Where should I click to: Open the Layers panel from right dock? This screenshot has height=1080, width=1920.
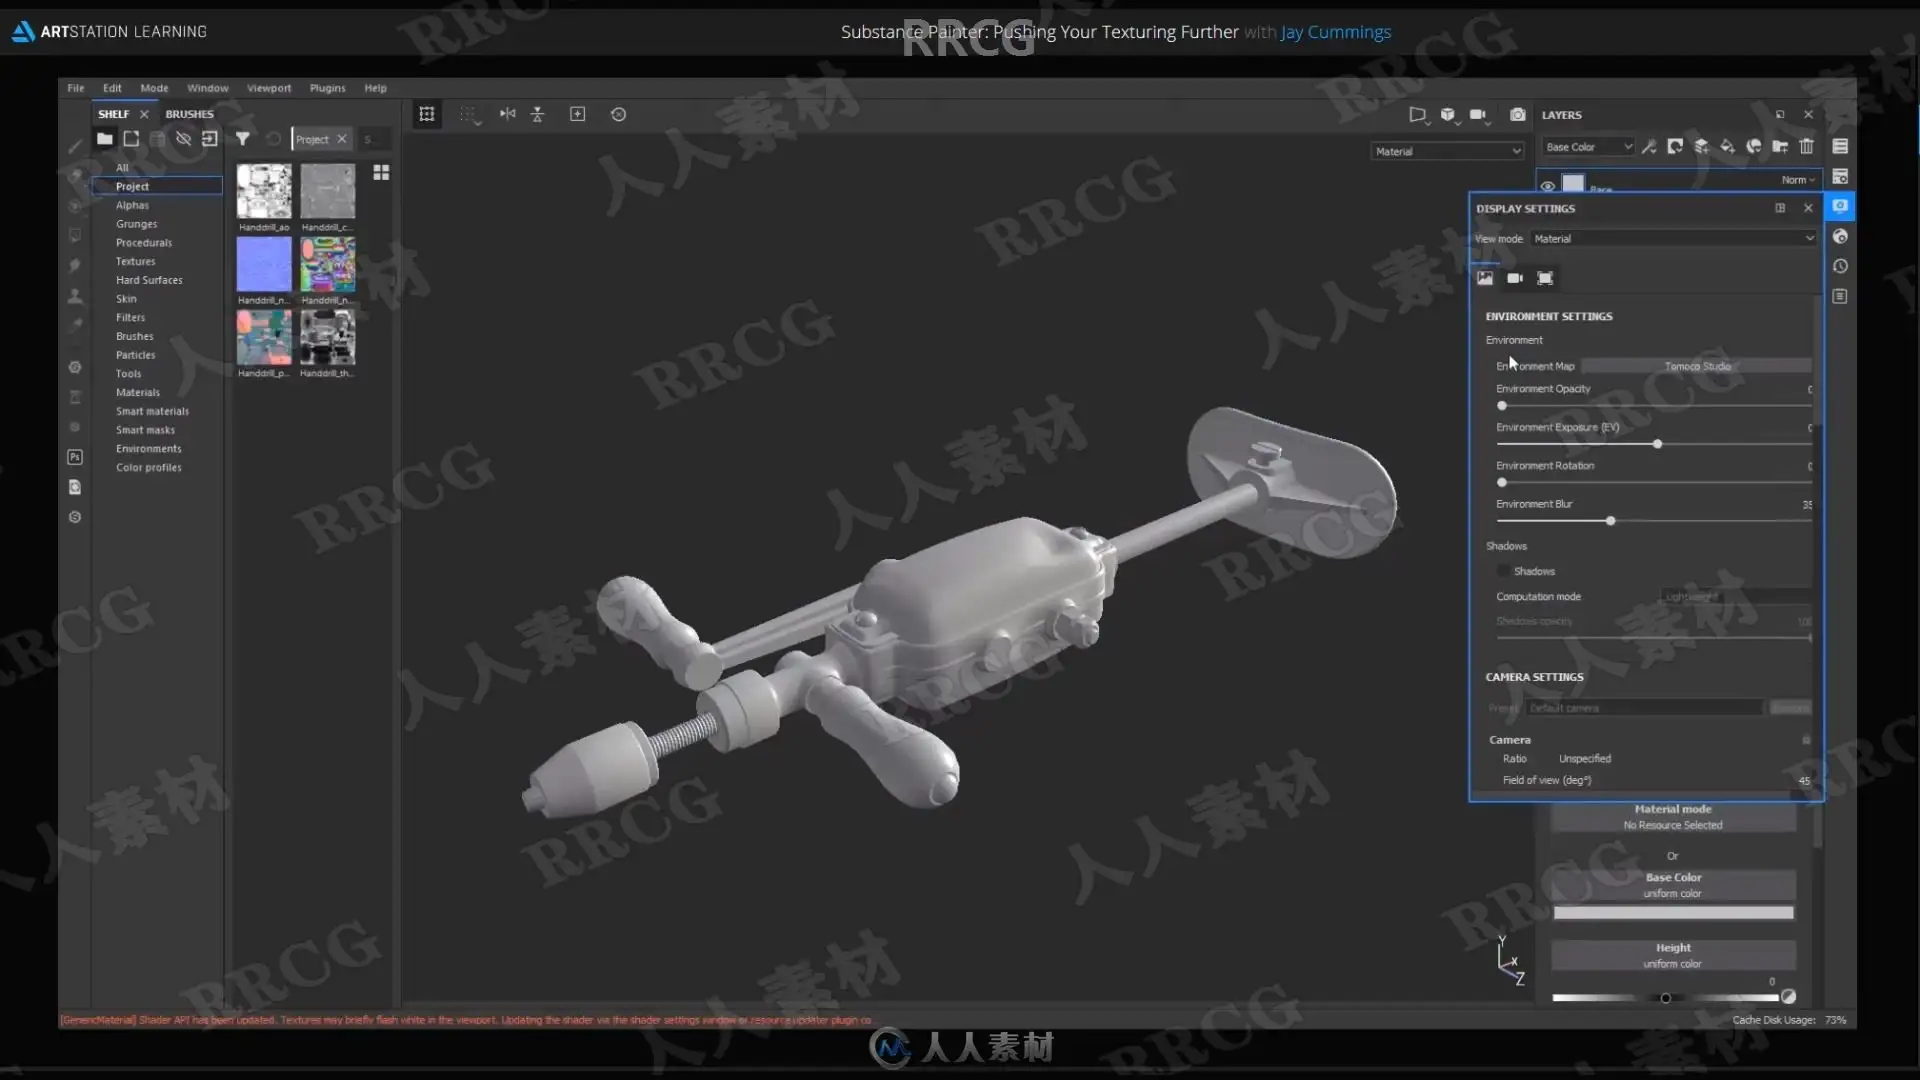[1840, 146]
